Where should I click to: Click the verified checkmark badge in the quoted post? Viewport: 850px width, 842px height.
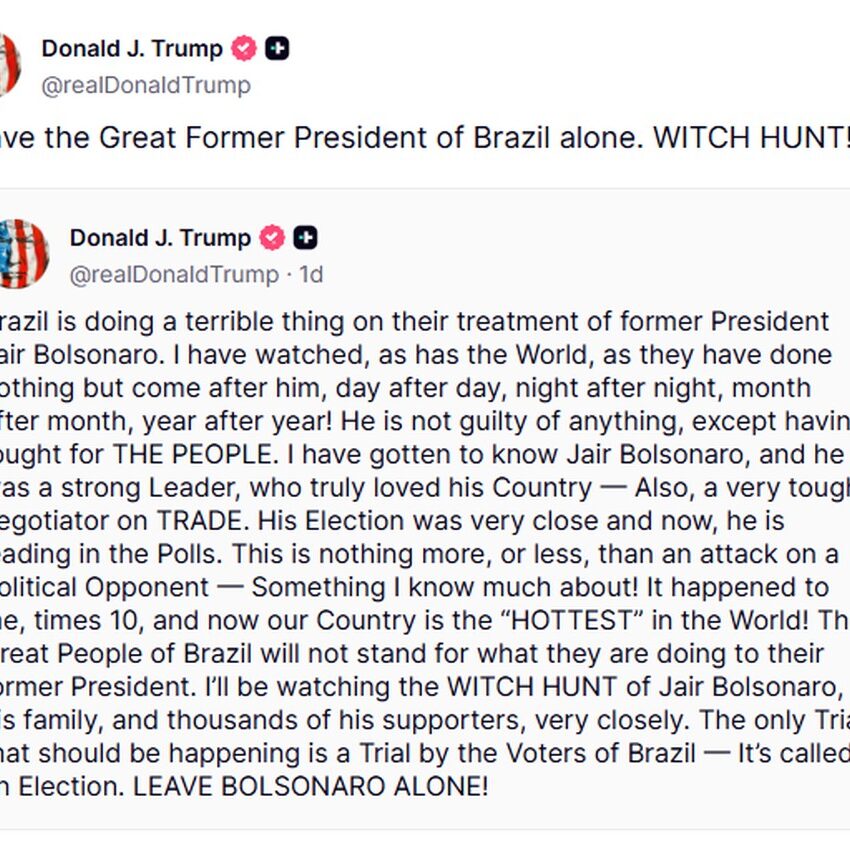[272, 237]
